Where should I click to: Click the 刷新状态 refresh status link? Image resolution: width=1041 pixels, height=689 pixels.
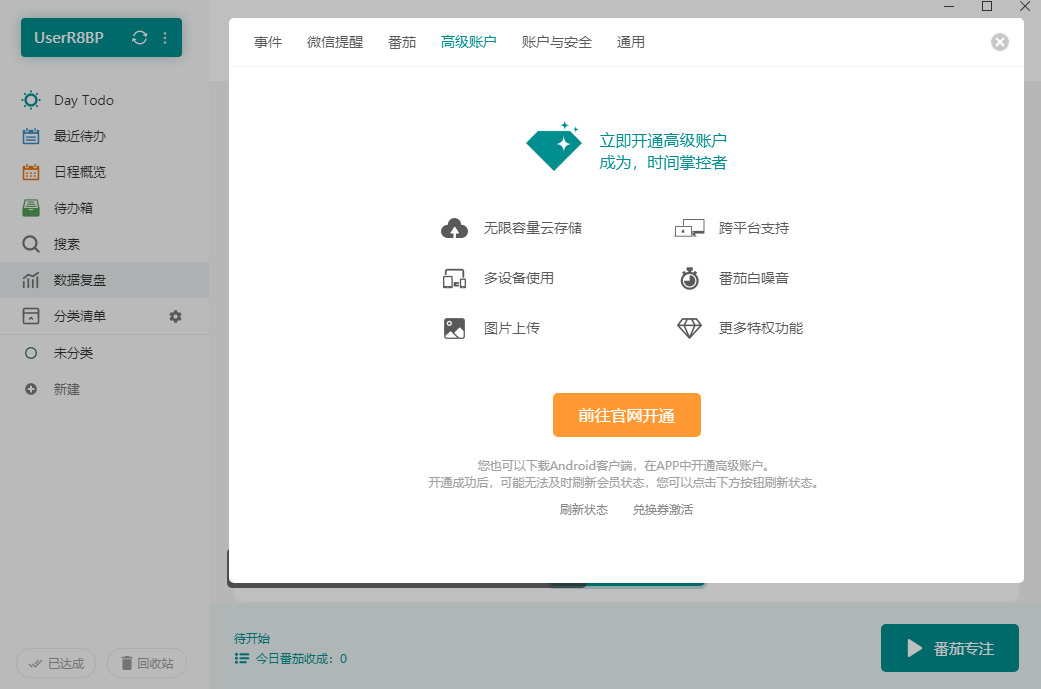pyautogui.click(x=584, y=509)
